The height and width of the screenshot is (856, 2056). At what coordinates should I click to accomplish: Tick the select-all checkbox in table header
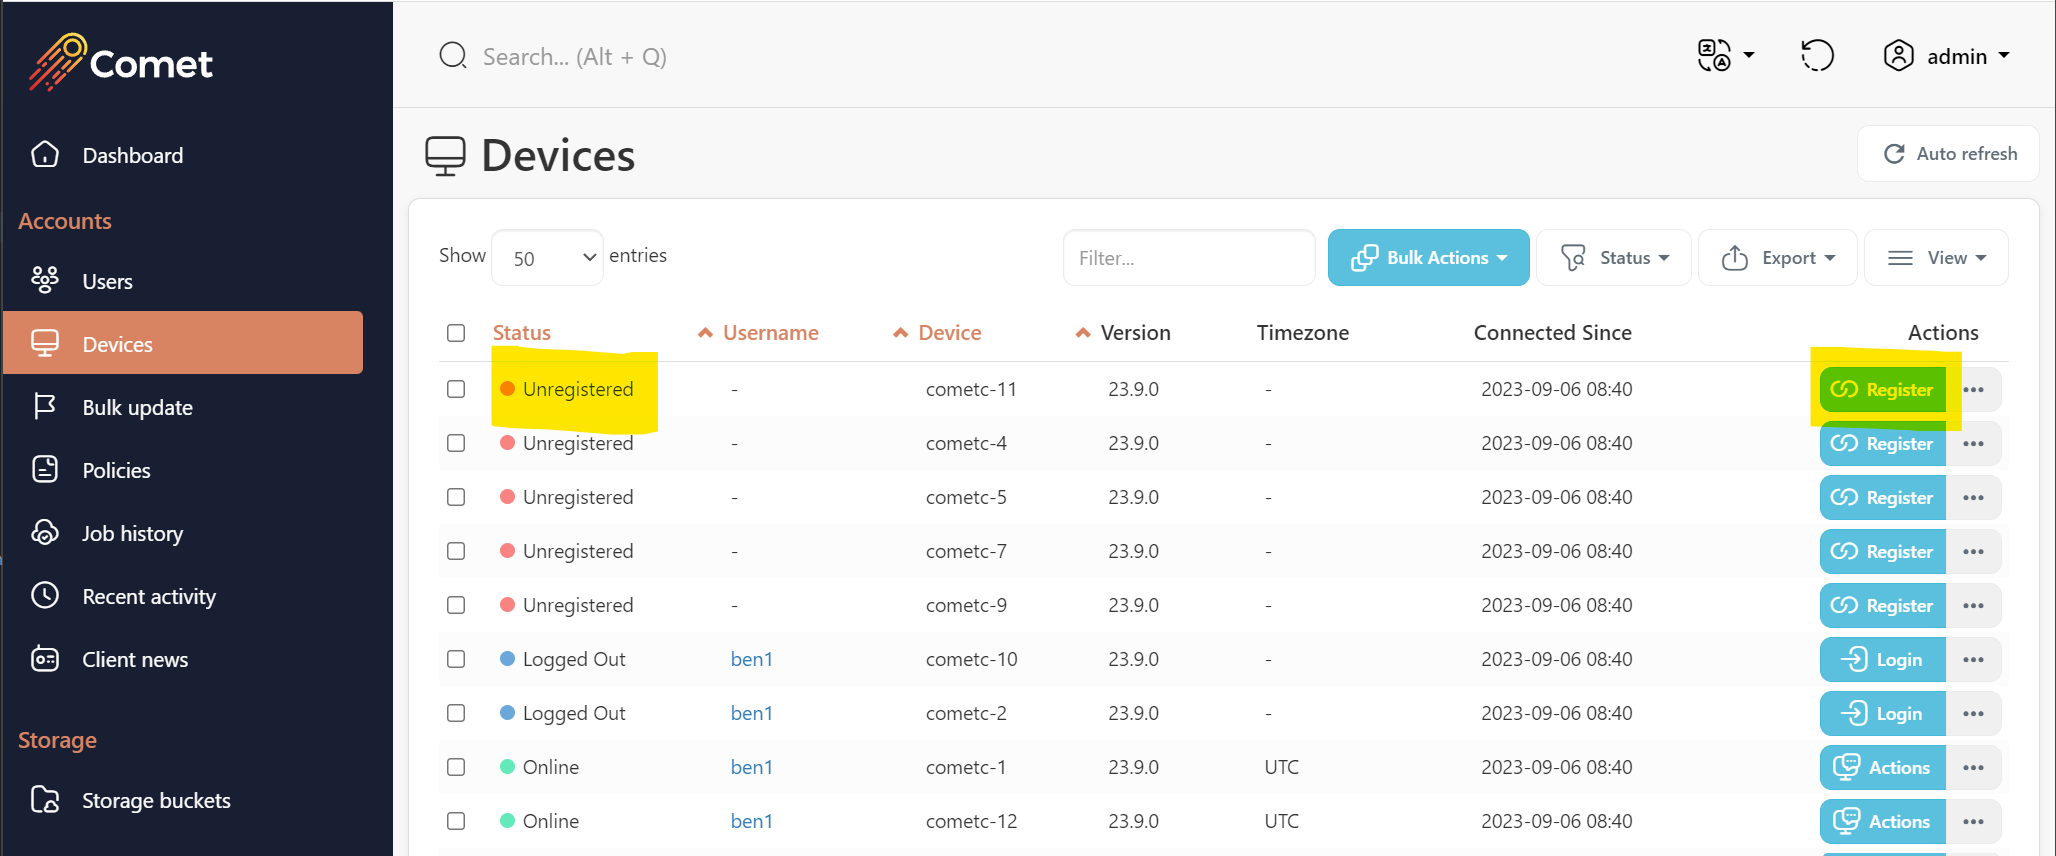[456, 333]
